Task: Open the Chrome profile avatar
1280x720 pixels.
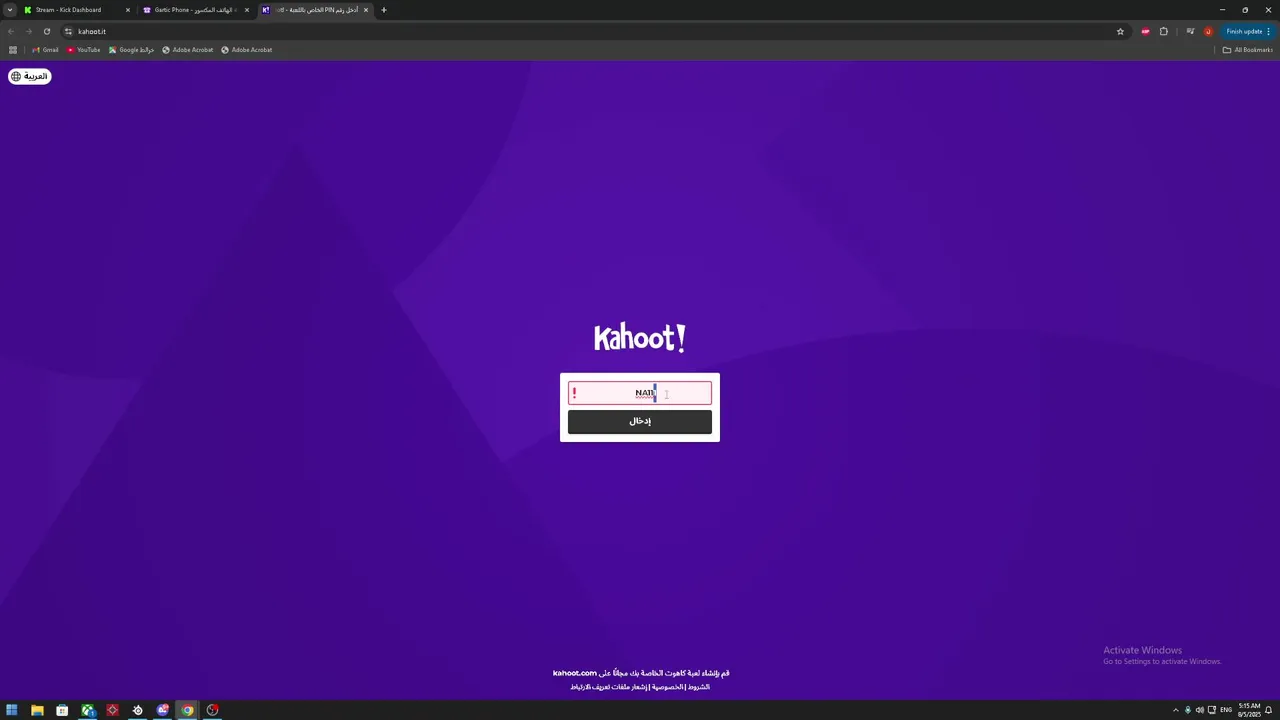Action: (1208, 31)
